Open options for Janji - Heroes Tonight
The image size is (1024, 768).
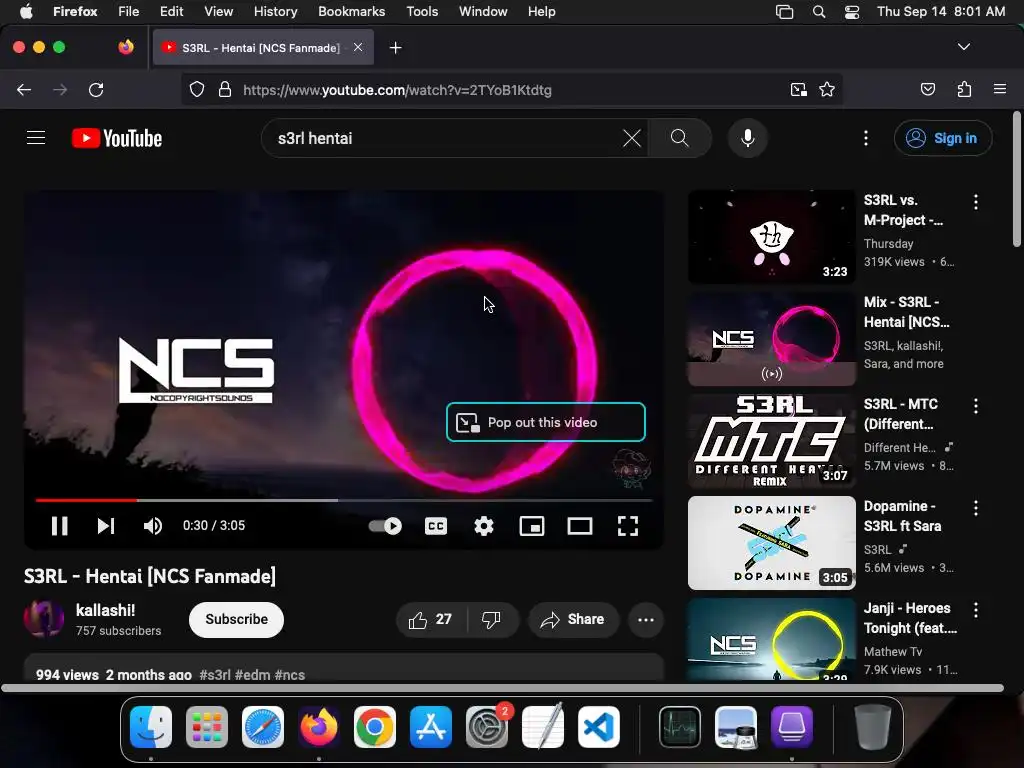point(976,610)
